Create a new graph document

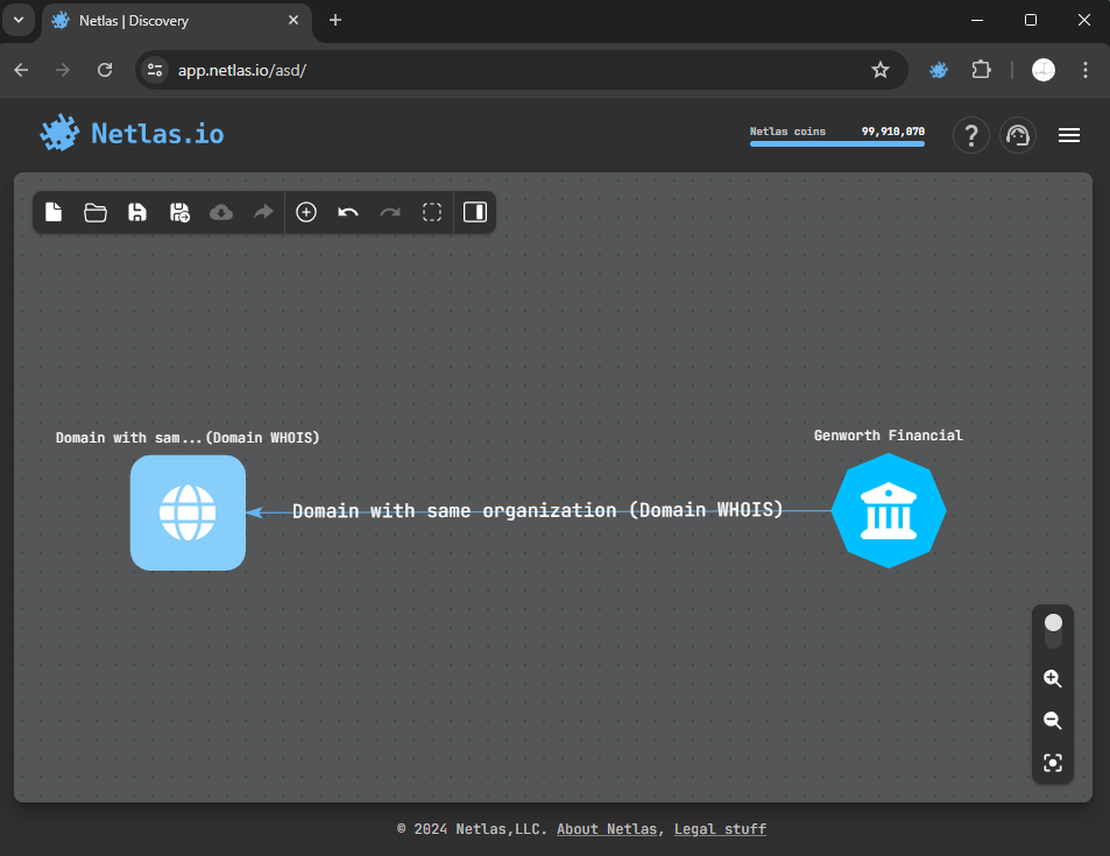point(53,212)
